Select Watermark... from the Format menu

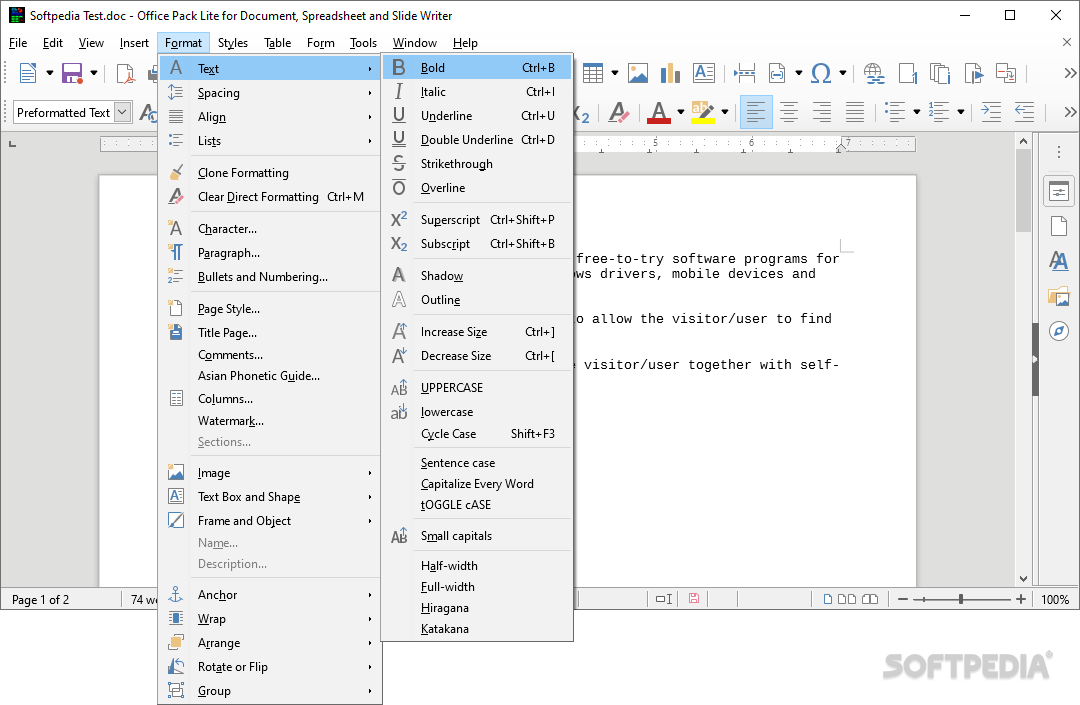tap(270, 421)
